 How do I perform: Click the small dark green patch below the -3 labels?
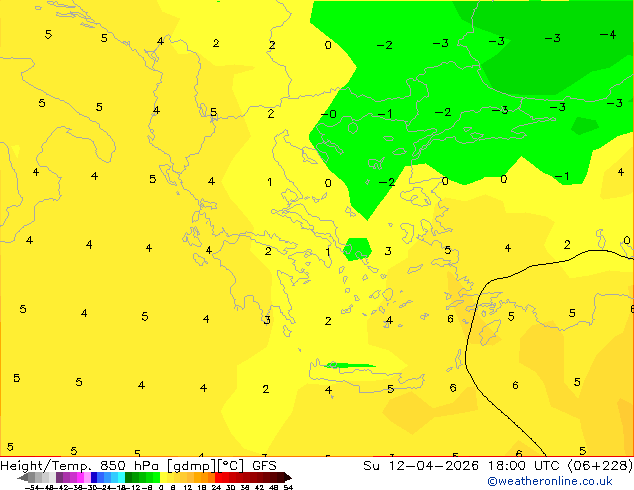click(584, 125)
